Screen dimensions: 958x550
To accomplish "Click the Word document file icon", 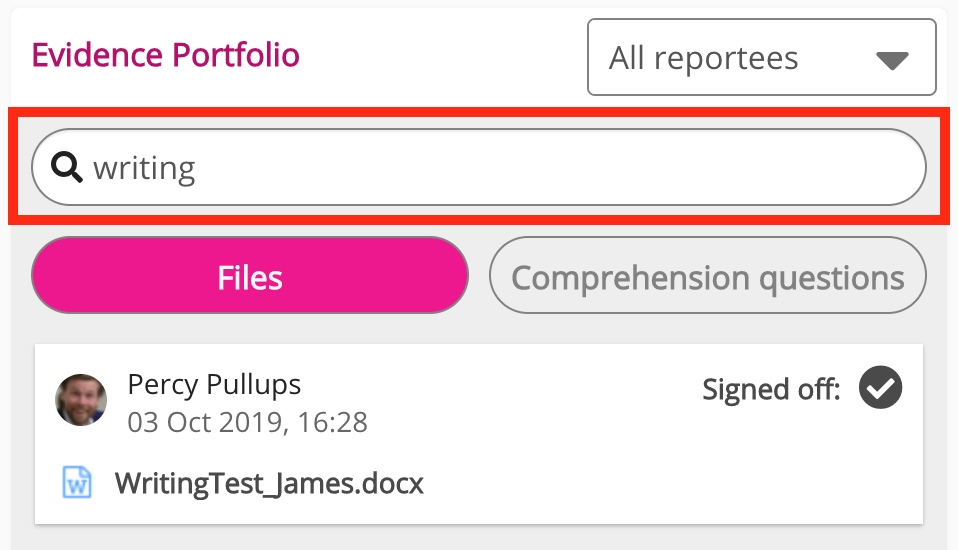I will [x=78, y=484].
